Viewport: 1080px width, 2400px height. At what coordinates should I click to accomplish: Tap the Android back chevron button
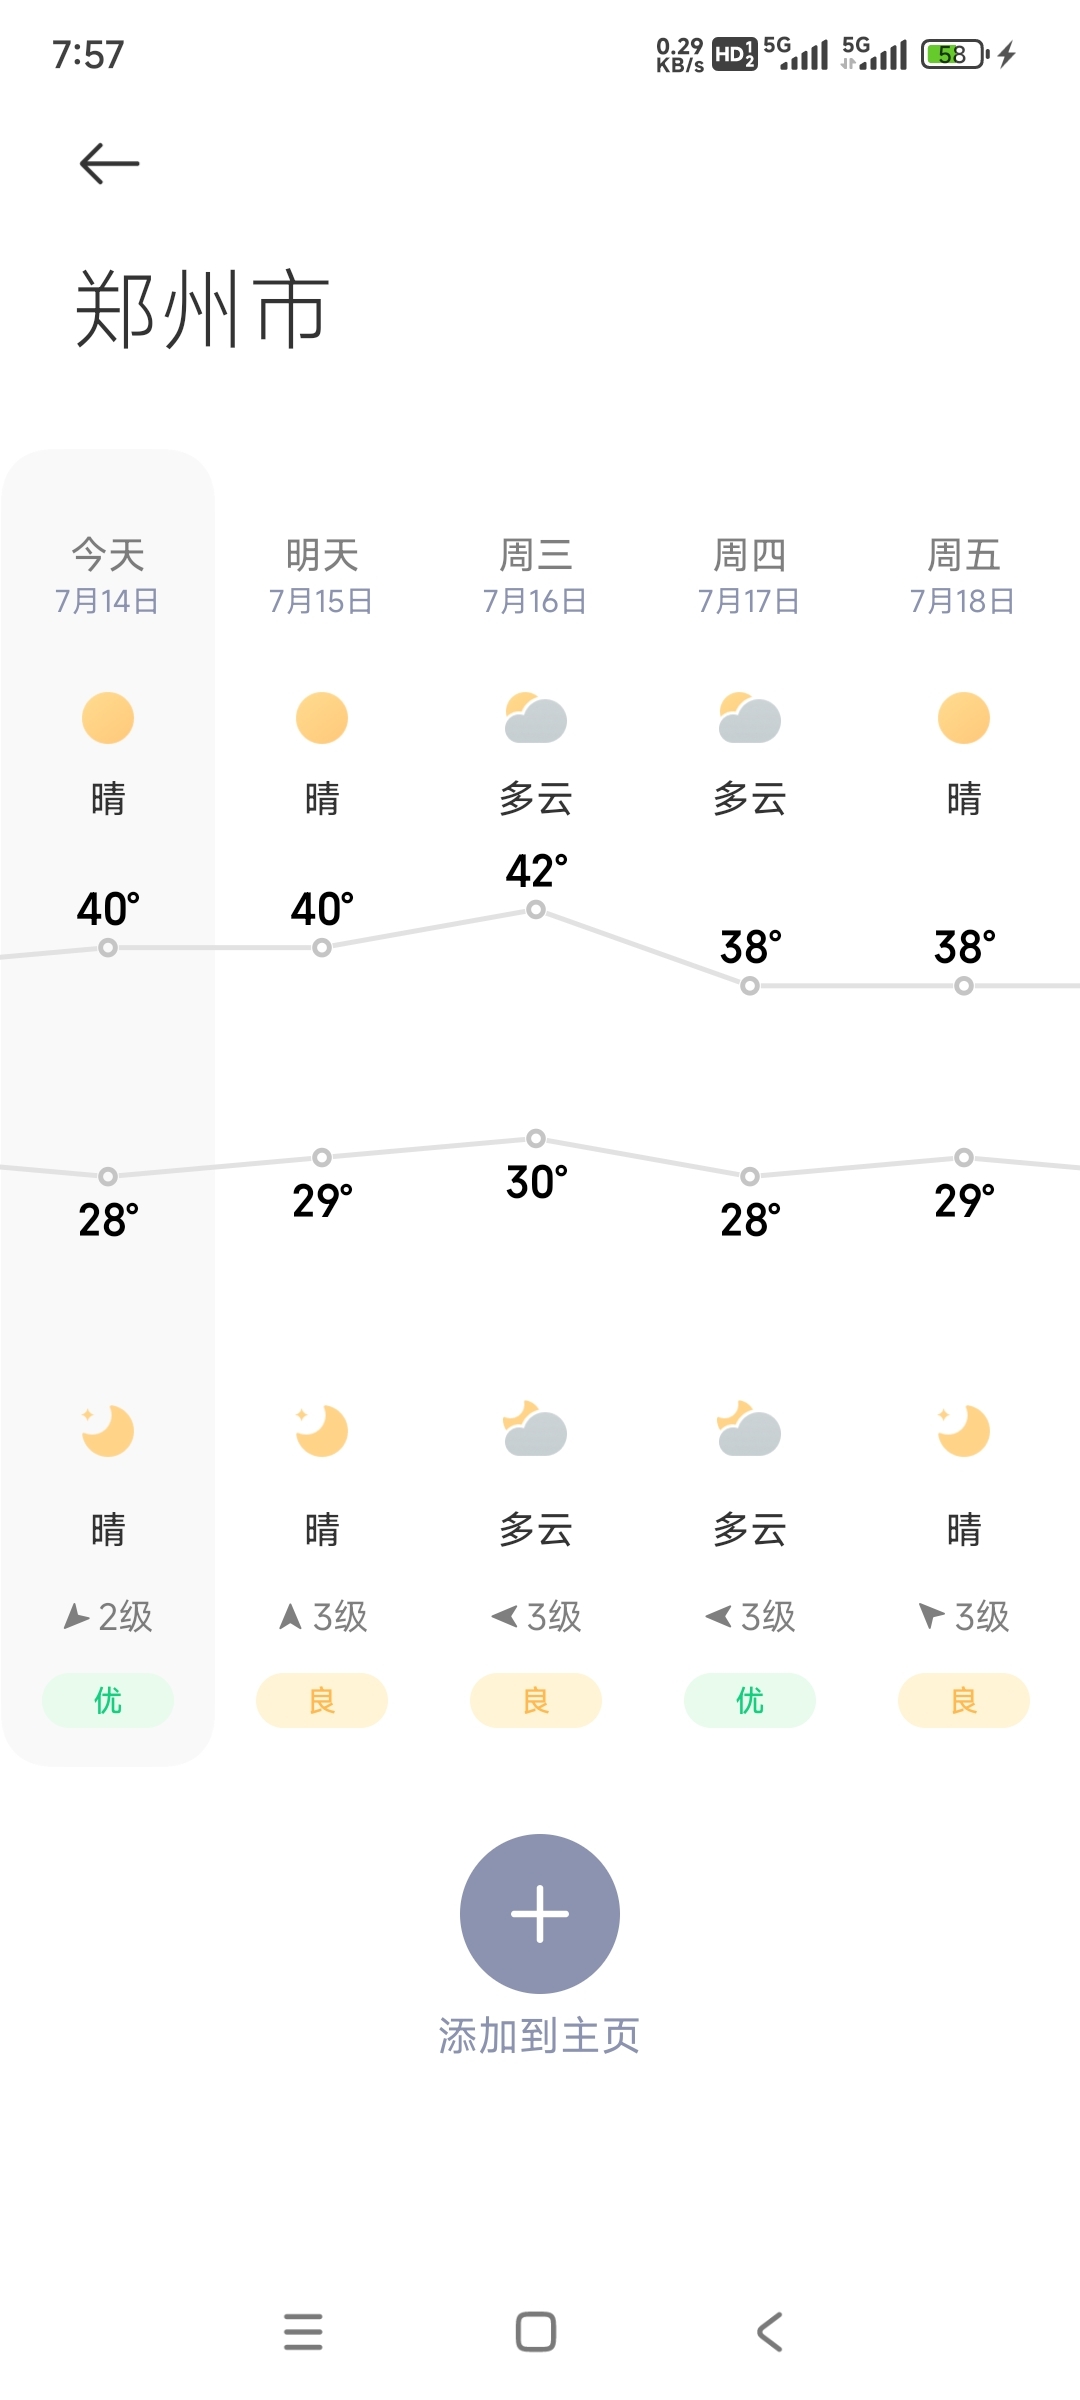[x=769, y=2331]
